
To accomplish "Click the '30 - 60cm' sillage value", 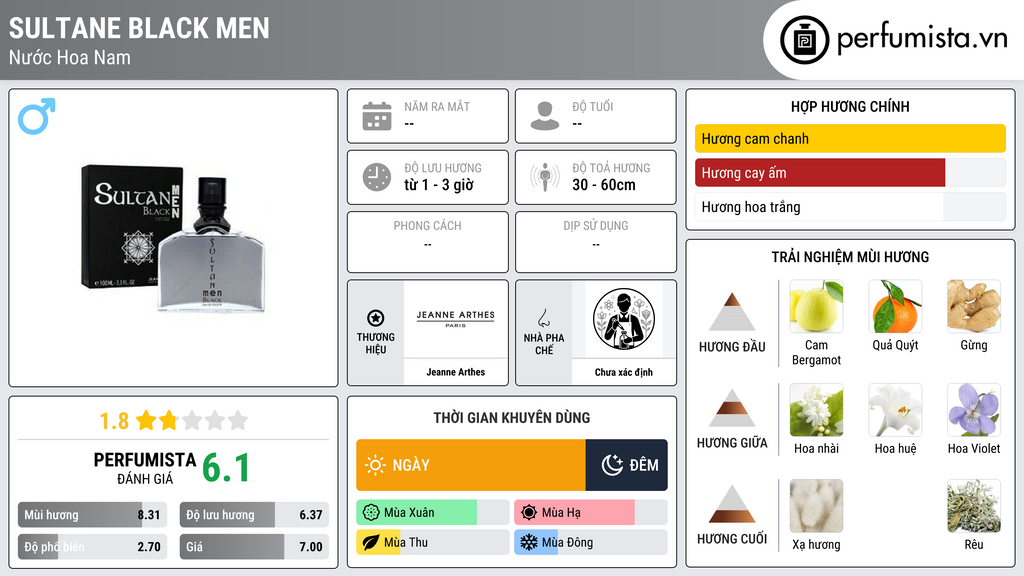I will pyautogui.click(x=604, y=185).
